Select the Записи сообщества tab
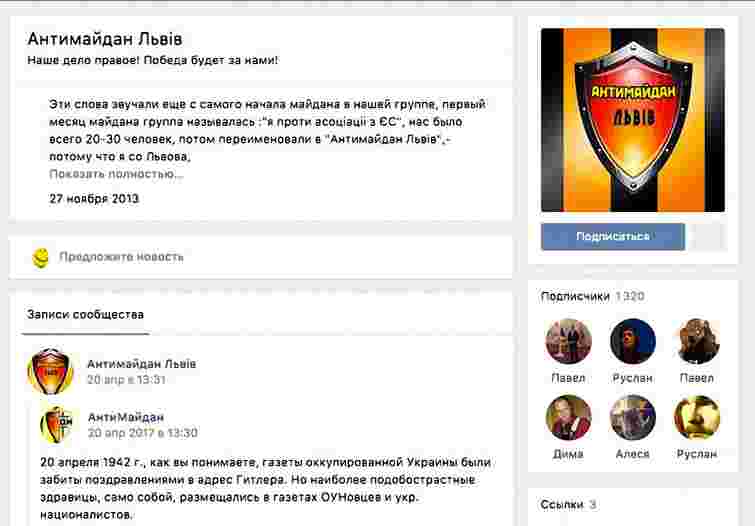 point(84,315)
